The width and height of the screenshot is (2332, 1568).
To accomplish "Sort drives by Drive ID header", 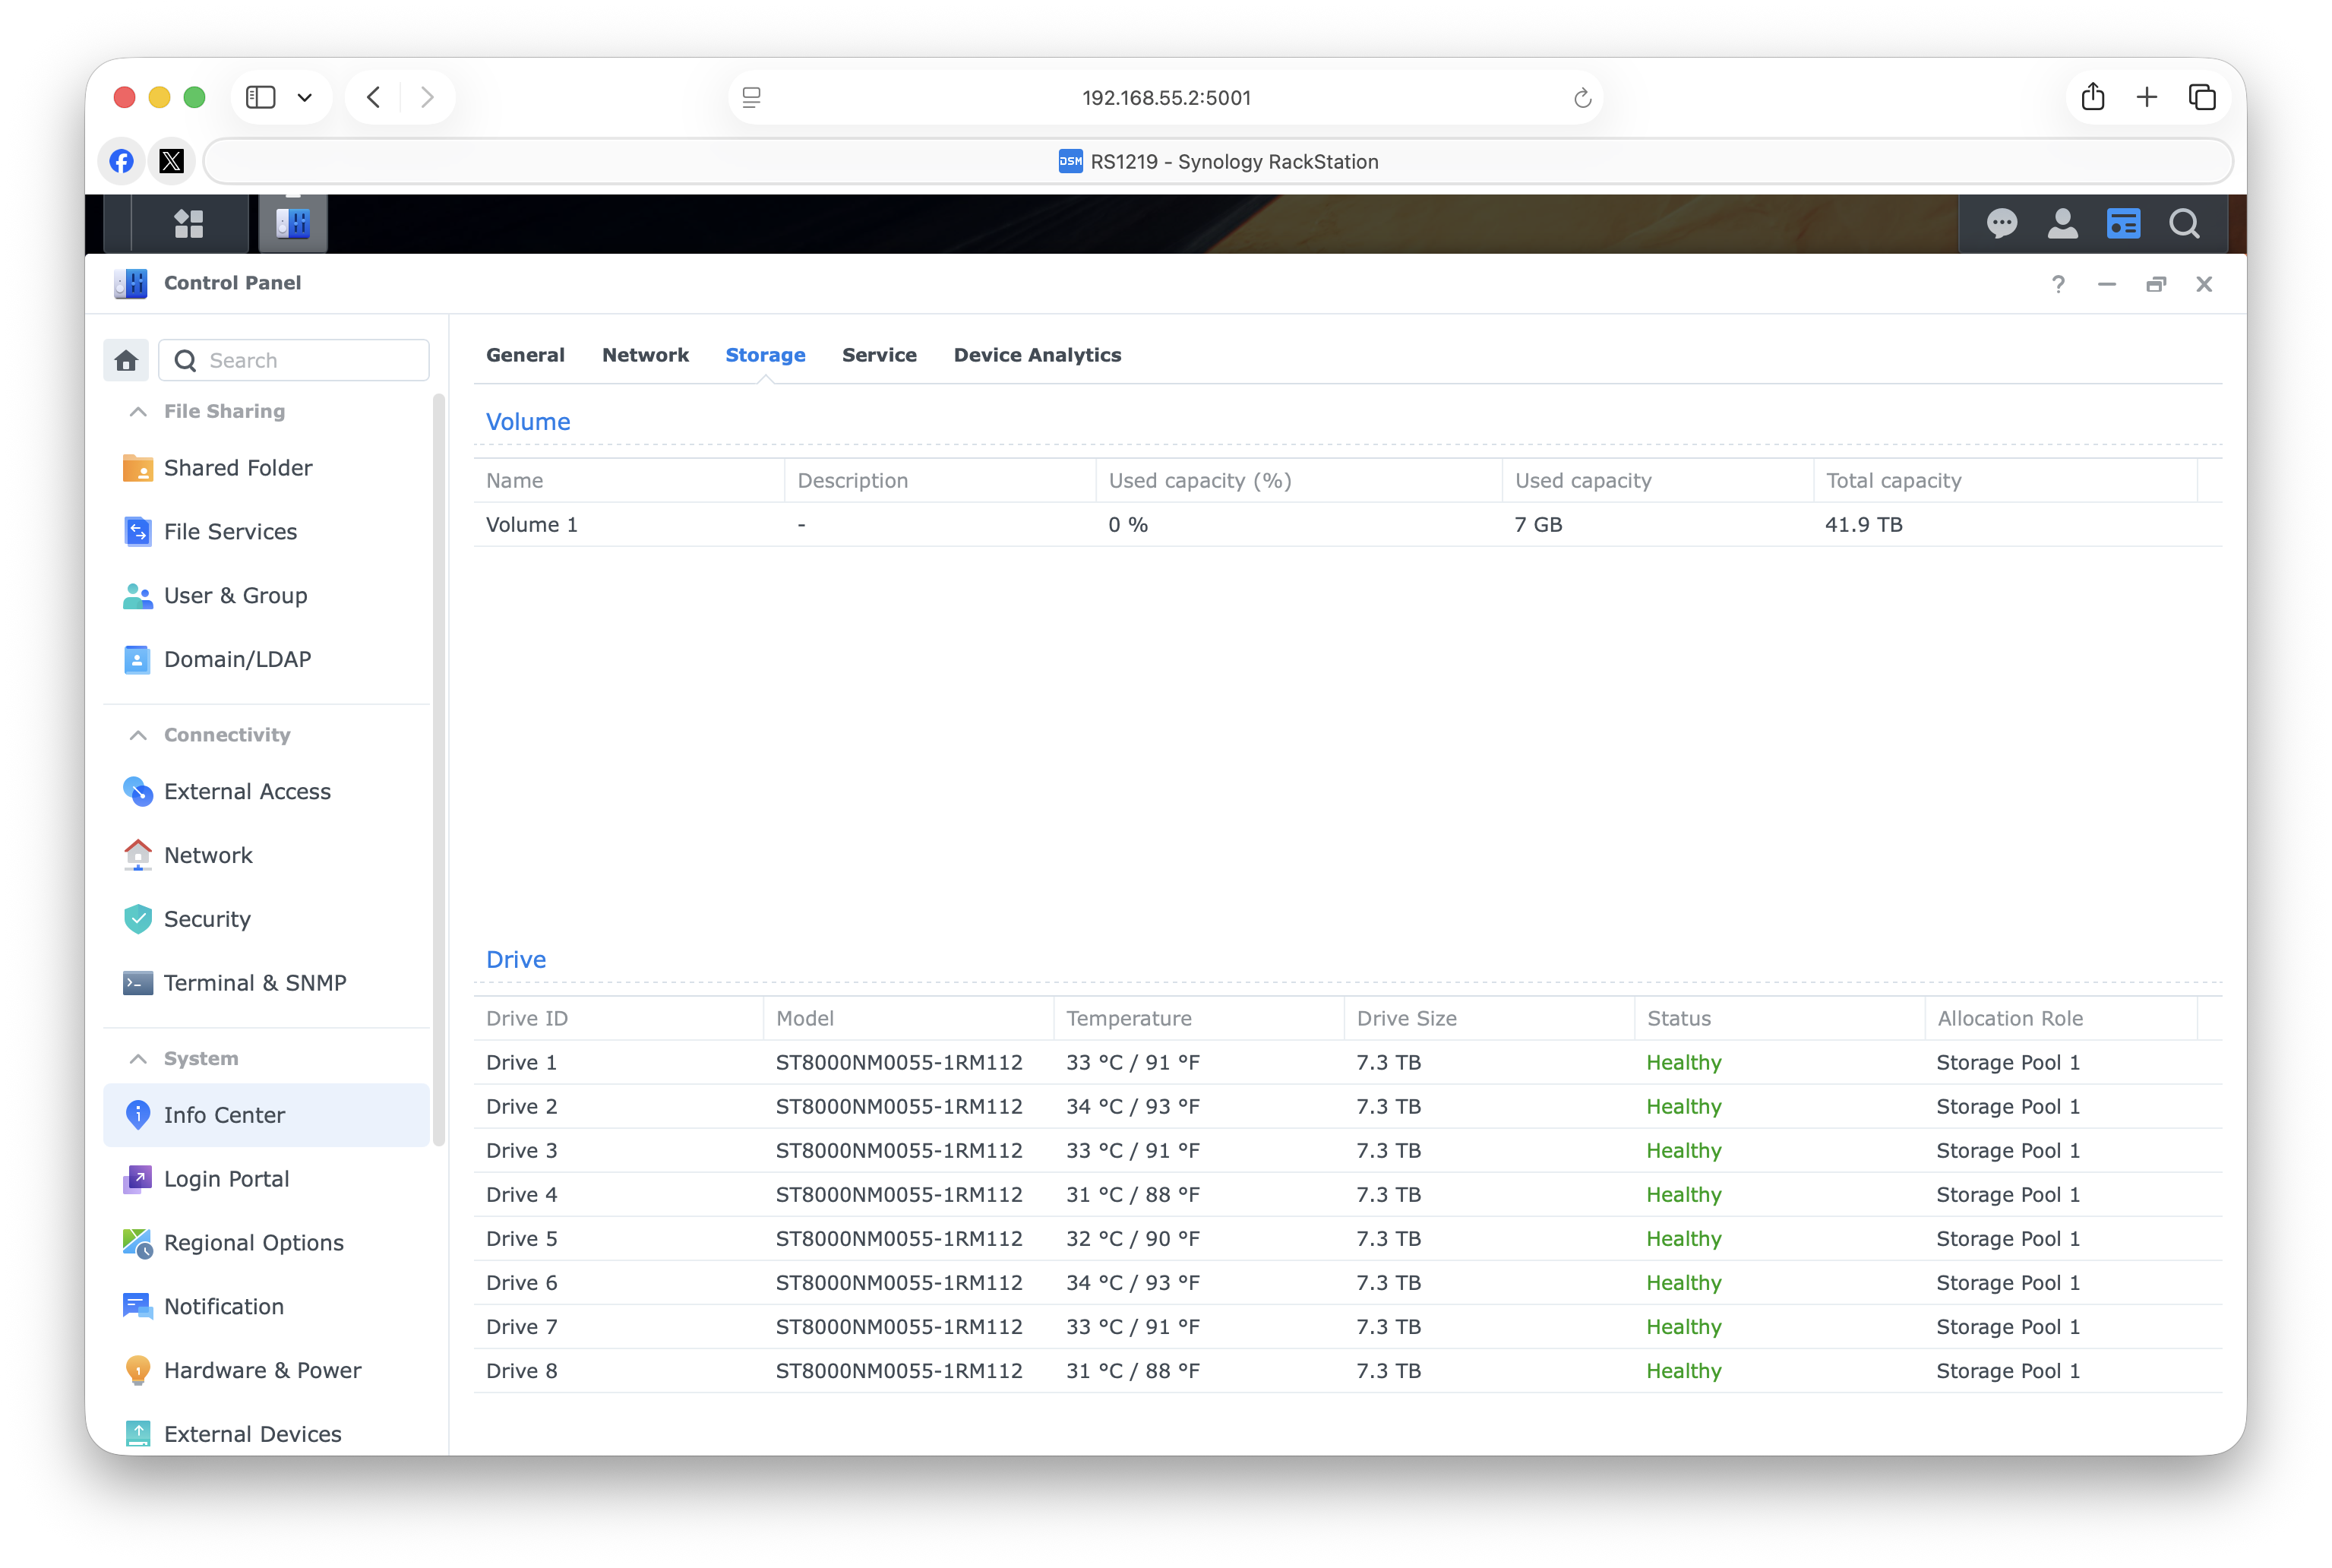I will click(618, 1019).
